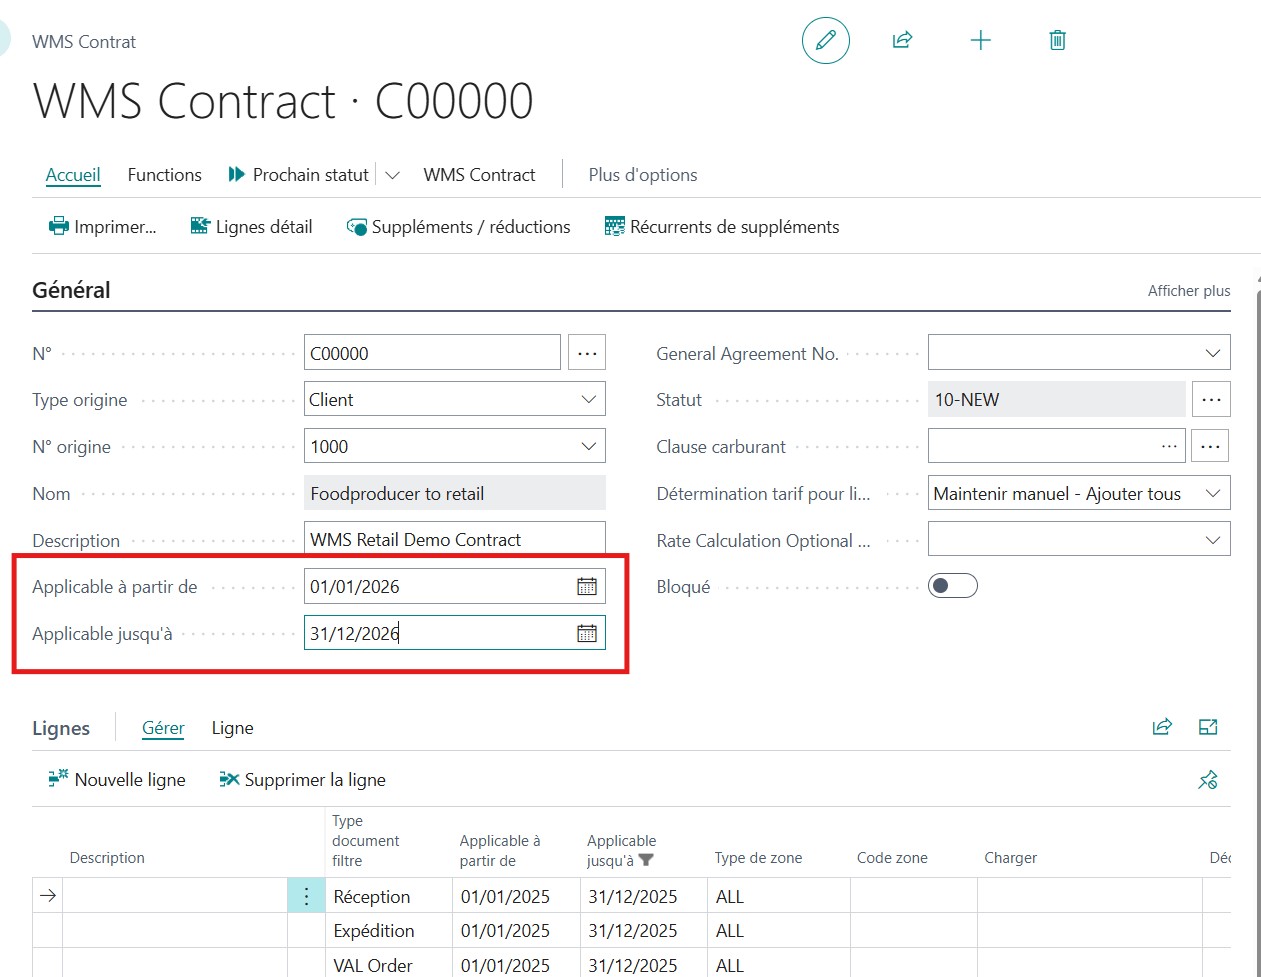
Task: Click Nouvelle ligne button
Action: tap(118, 780)
